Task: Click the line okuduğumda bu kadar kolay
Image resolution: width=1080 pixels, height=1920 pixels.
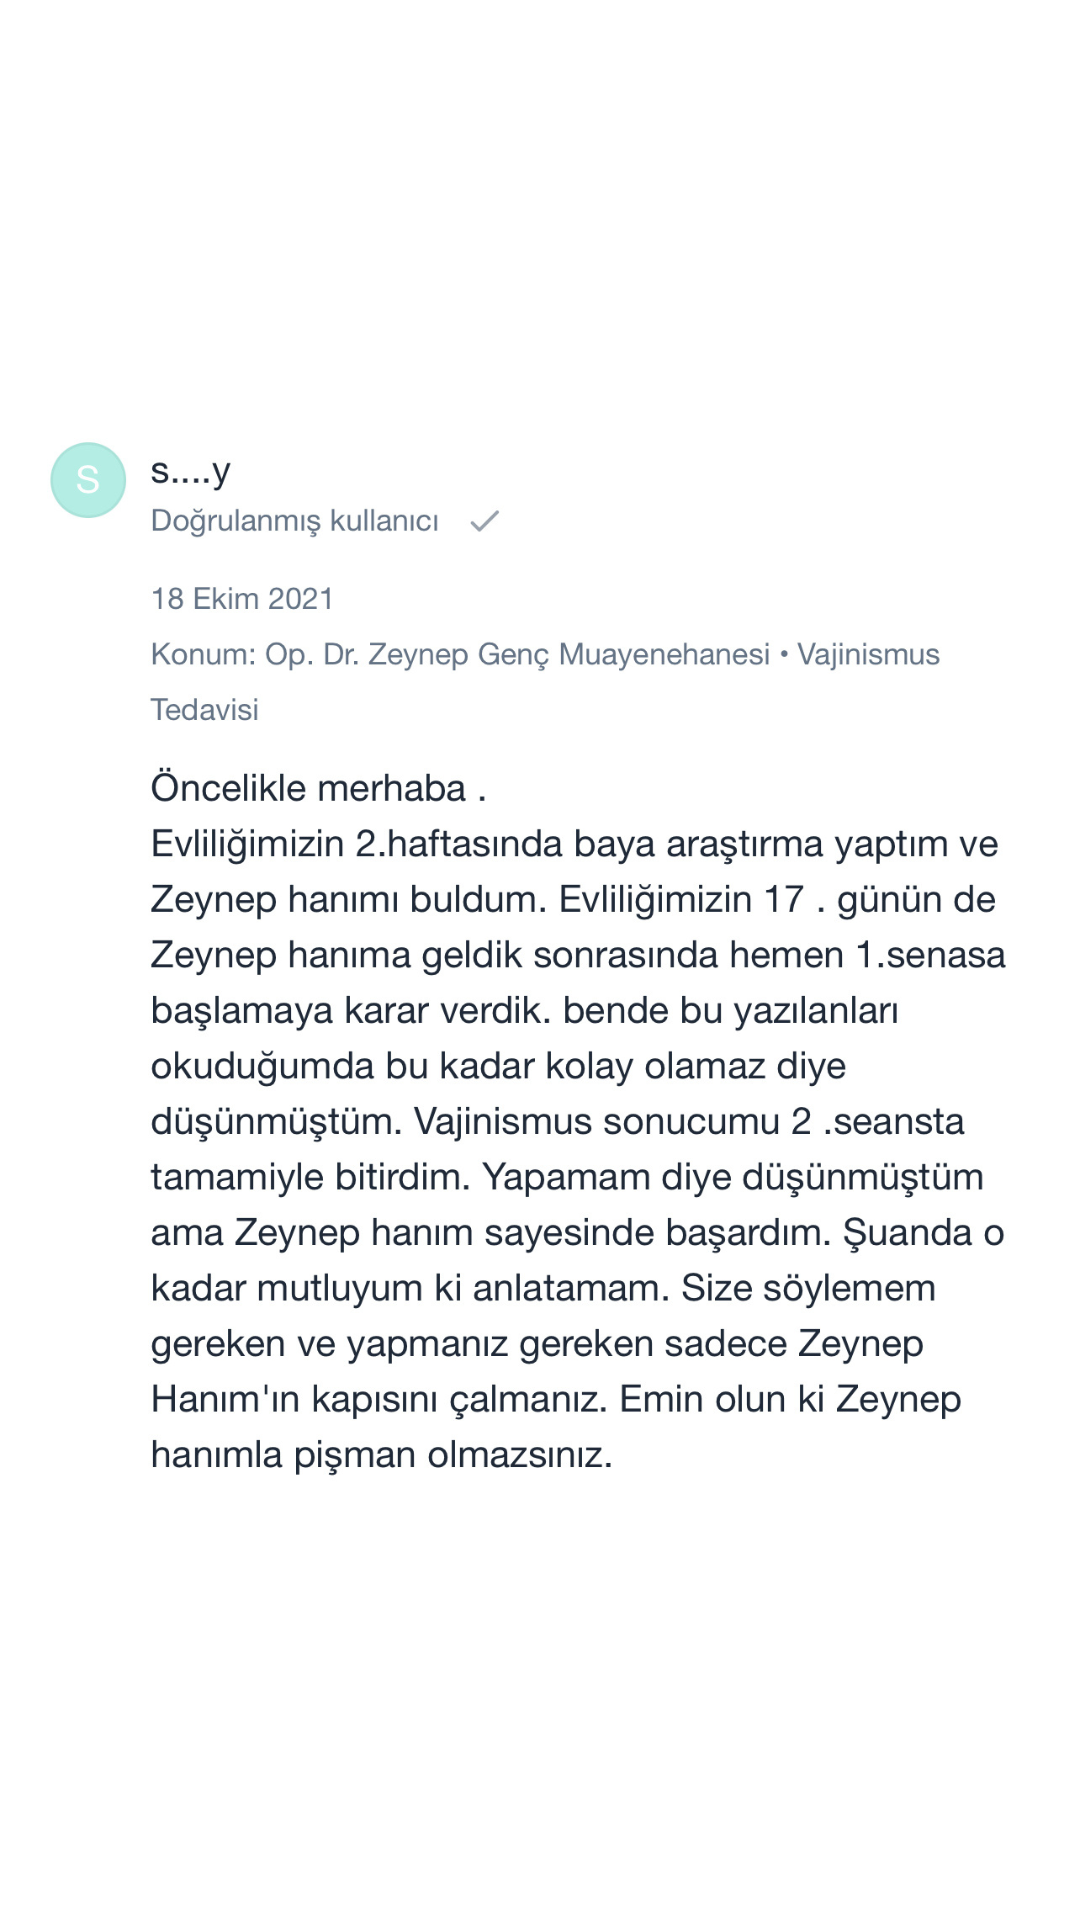Action: [x=498, y=1066]
